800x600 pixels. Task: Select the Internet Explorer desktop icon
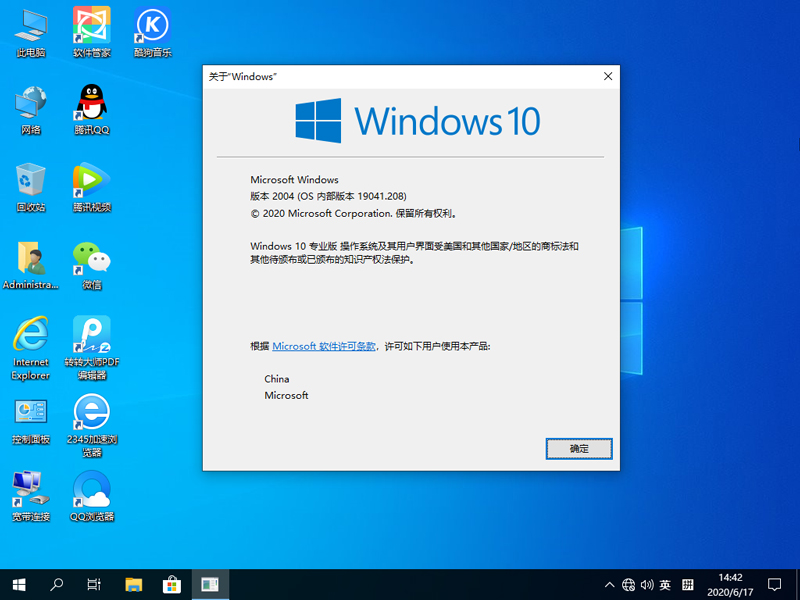31,348
